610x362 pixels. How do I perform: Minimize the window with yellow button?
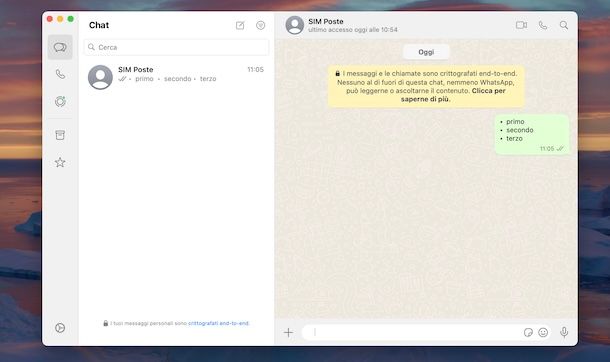(60, 19)
